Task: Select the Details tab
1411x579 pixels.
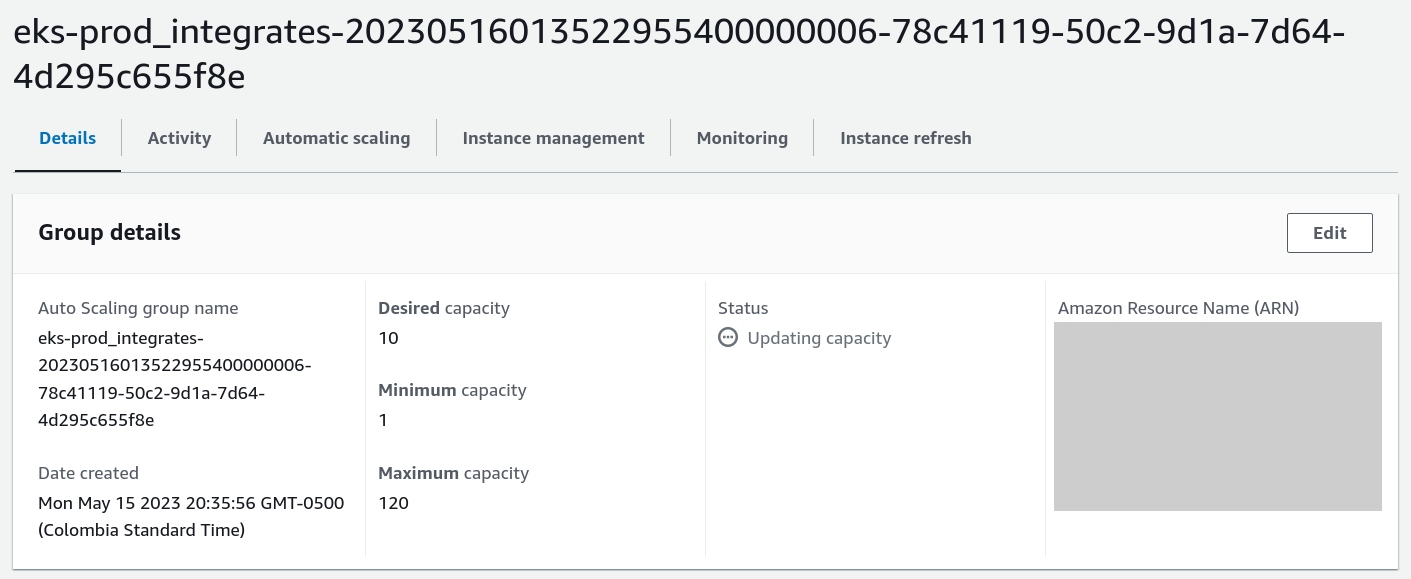Action: point(68,138)
